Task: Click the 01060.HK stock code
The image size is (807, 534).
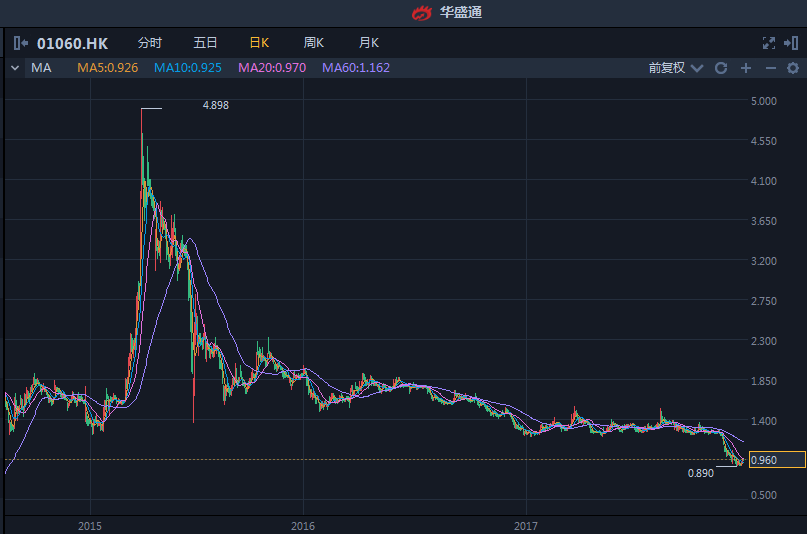Action: pos(73,44)
